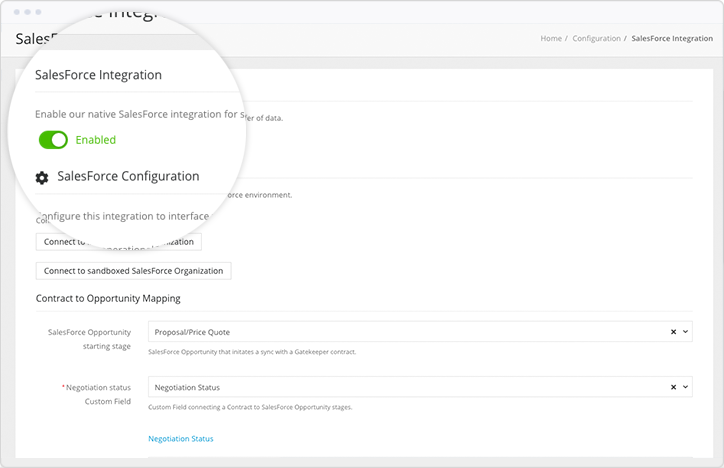
Task: Click the Negotiation status Custom Field label
Action: [x=96, y=395]
